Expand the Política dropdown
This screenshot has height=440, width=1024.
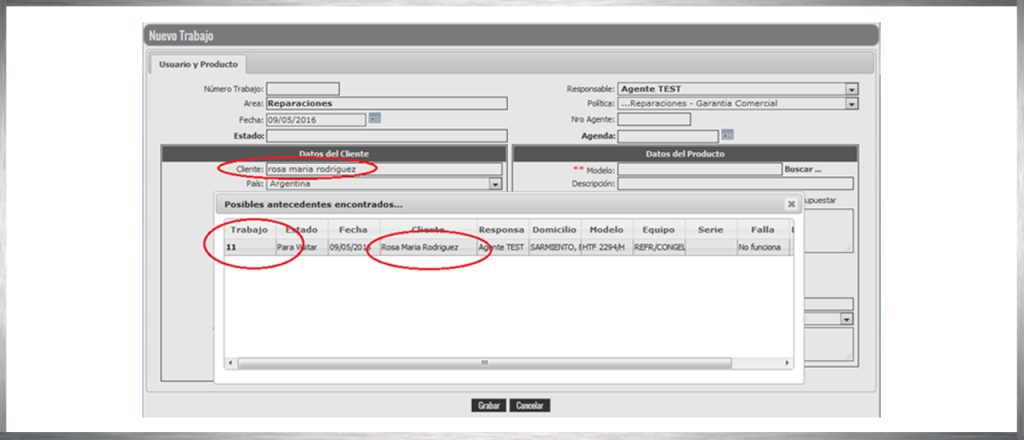851,103
